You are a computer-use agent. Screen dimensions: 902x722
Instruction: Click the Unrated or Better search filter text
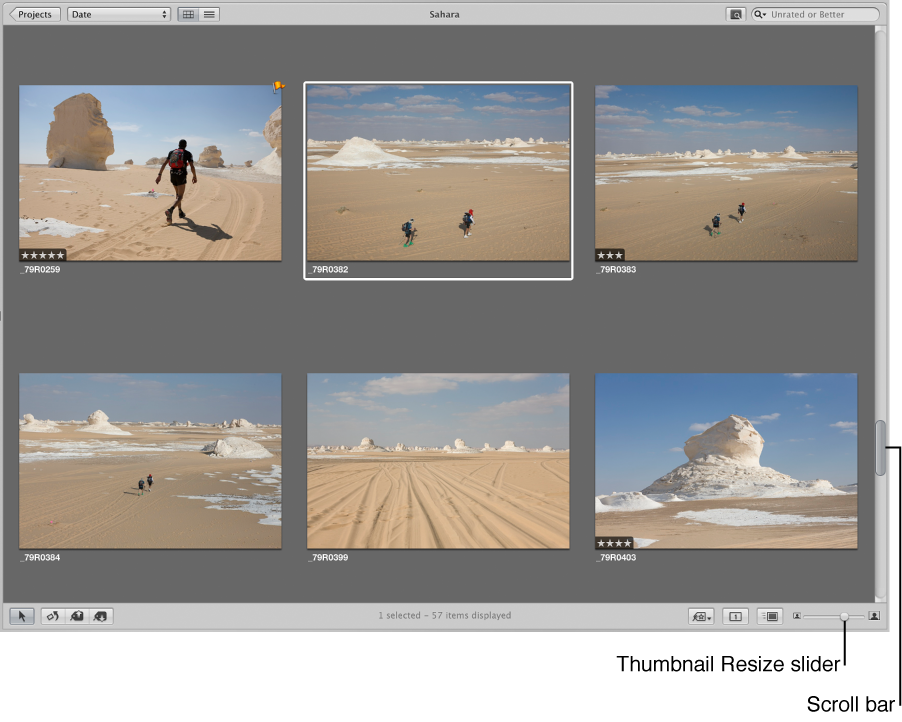pyautogui.click(x=810, y=14)
